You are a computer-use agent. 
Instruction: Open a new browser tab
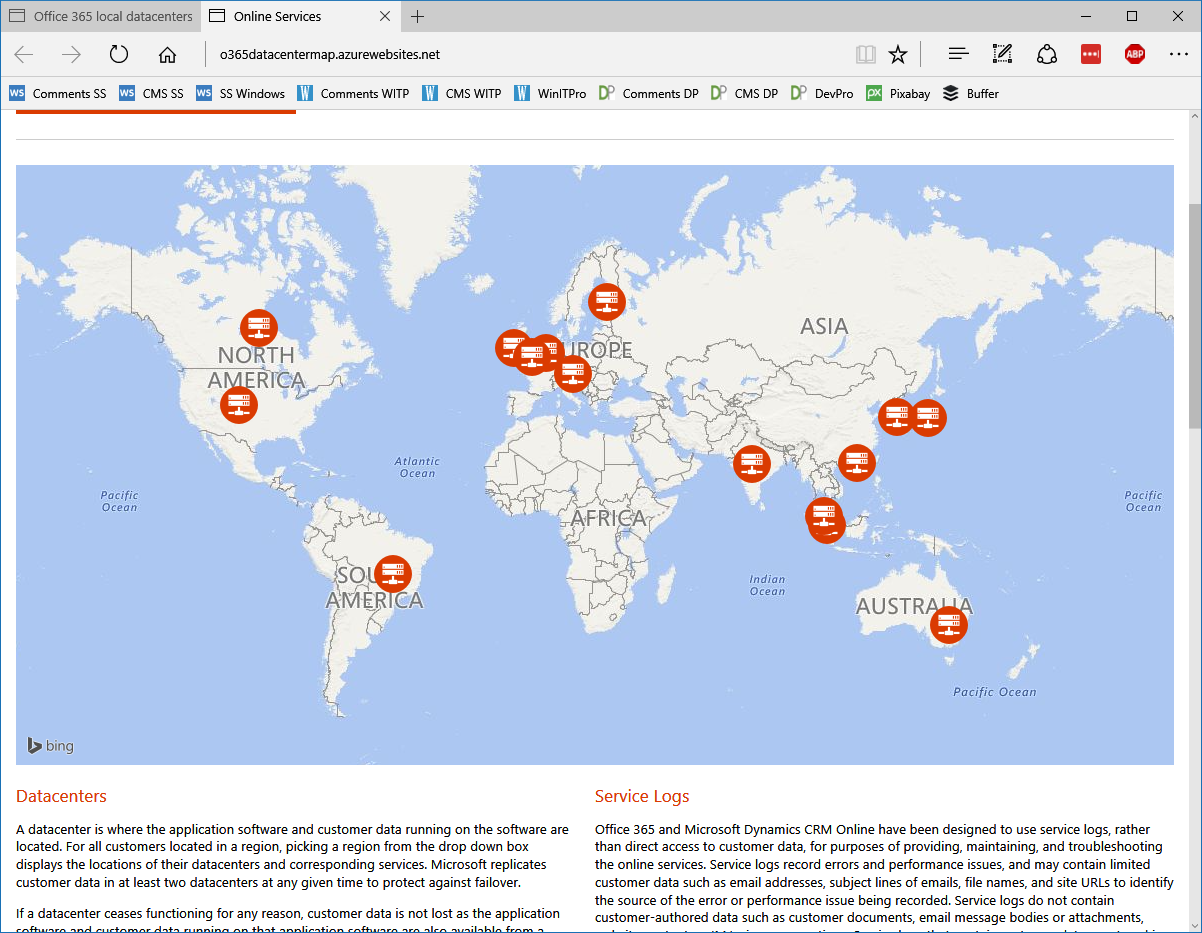pyautogui.click(x=418, y=16)
